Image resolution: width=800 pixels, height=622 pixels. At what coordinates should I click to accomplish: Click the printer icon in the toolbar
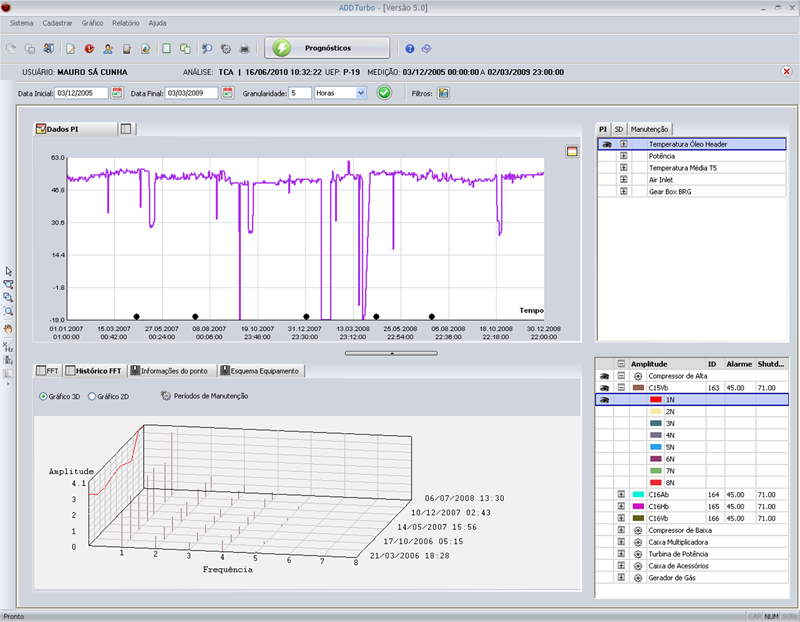click(244, 48)
